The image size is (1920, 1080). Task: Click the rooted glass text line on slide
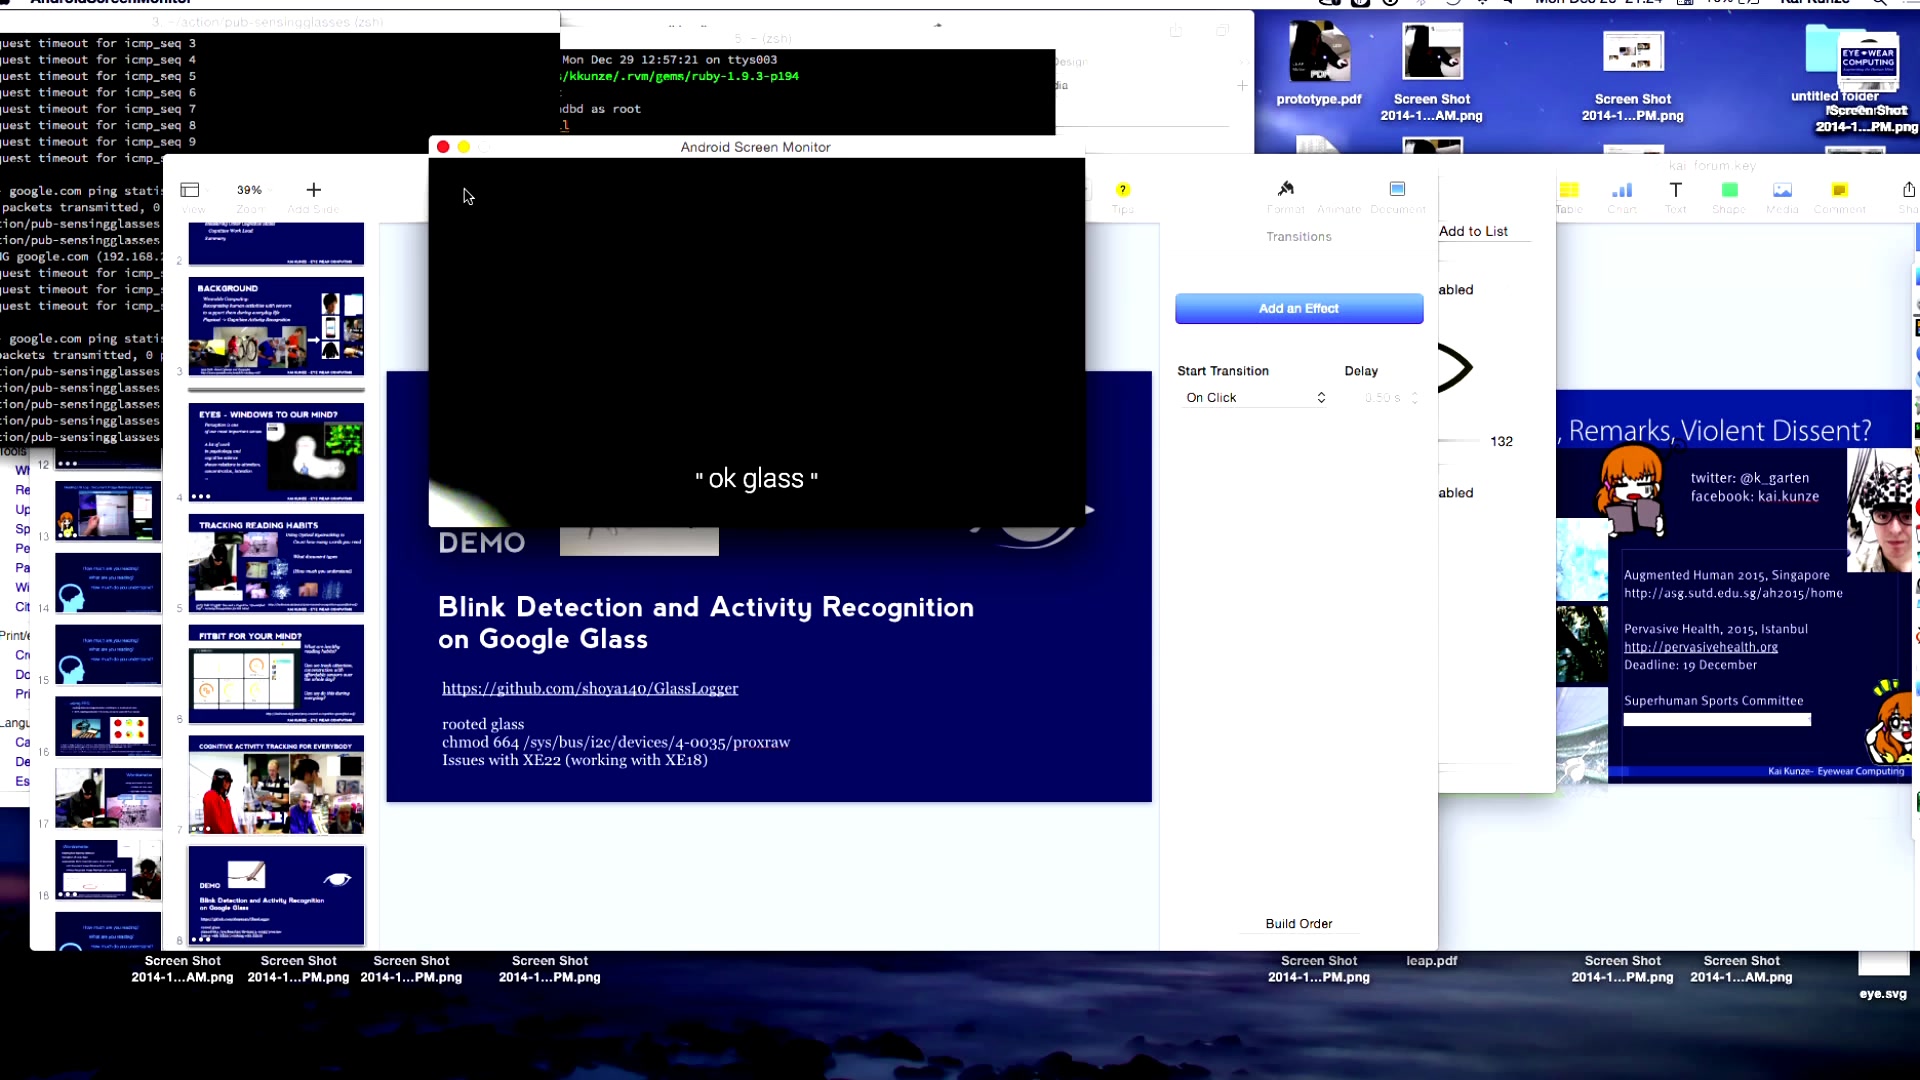483,724
